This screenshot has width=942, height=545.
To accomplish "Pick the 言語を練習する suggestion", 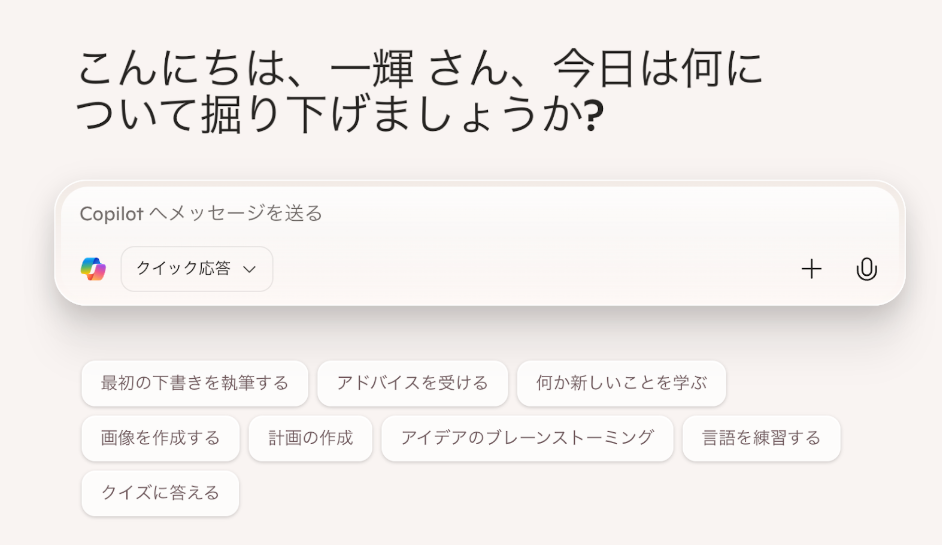I will point(761,438).
